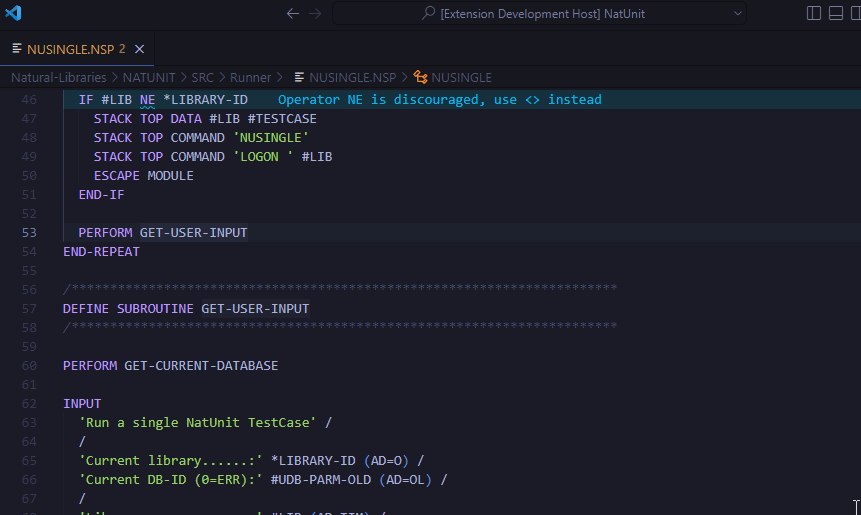Click (AD=OL) attribute on line 66

(405, 480)
